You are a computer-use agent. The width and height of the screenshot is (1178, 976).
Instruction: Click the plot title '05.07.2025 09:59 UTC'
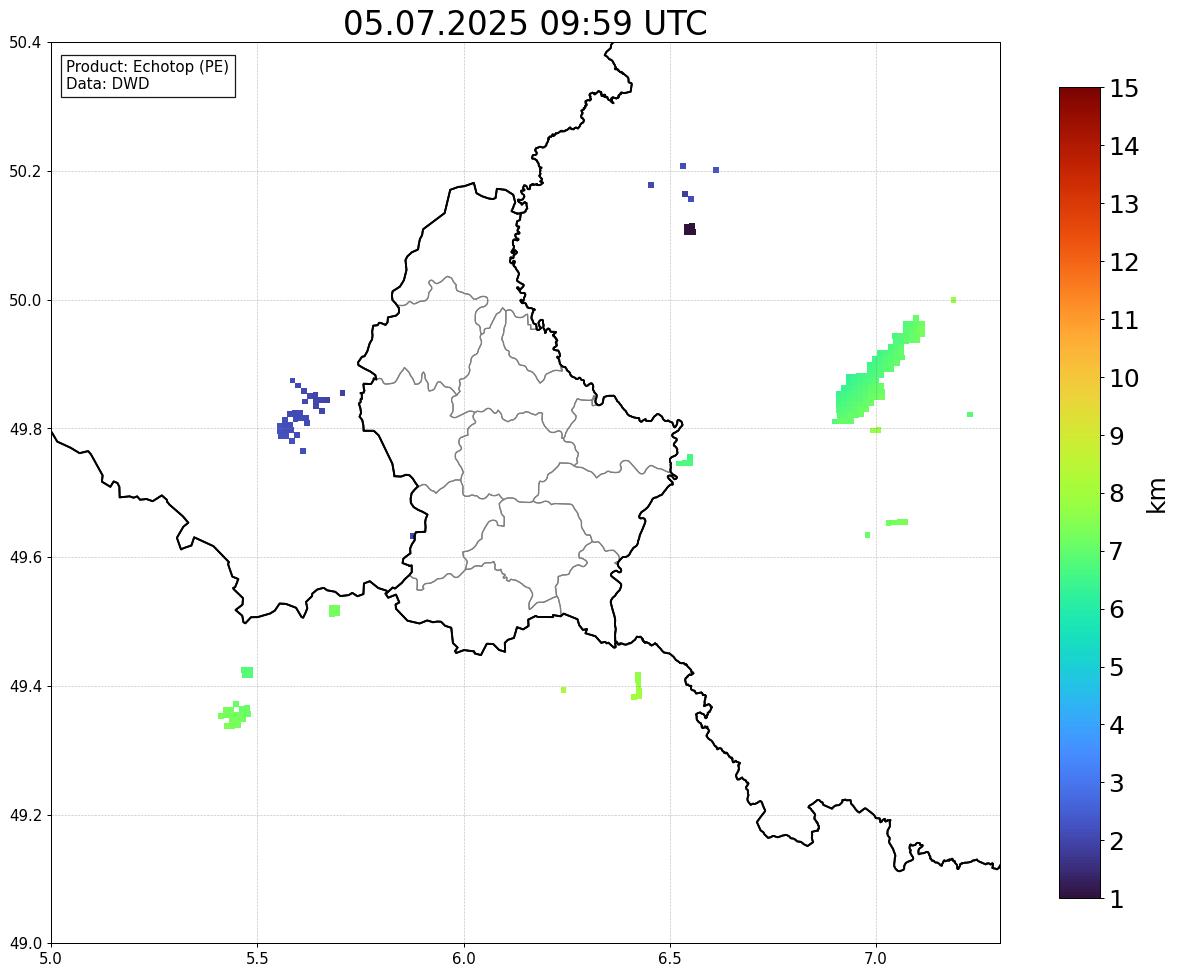[x=525, y=23]
